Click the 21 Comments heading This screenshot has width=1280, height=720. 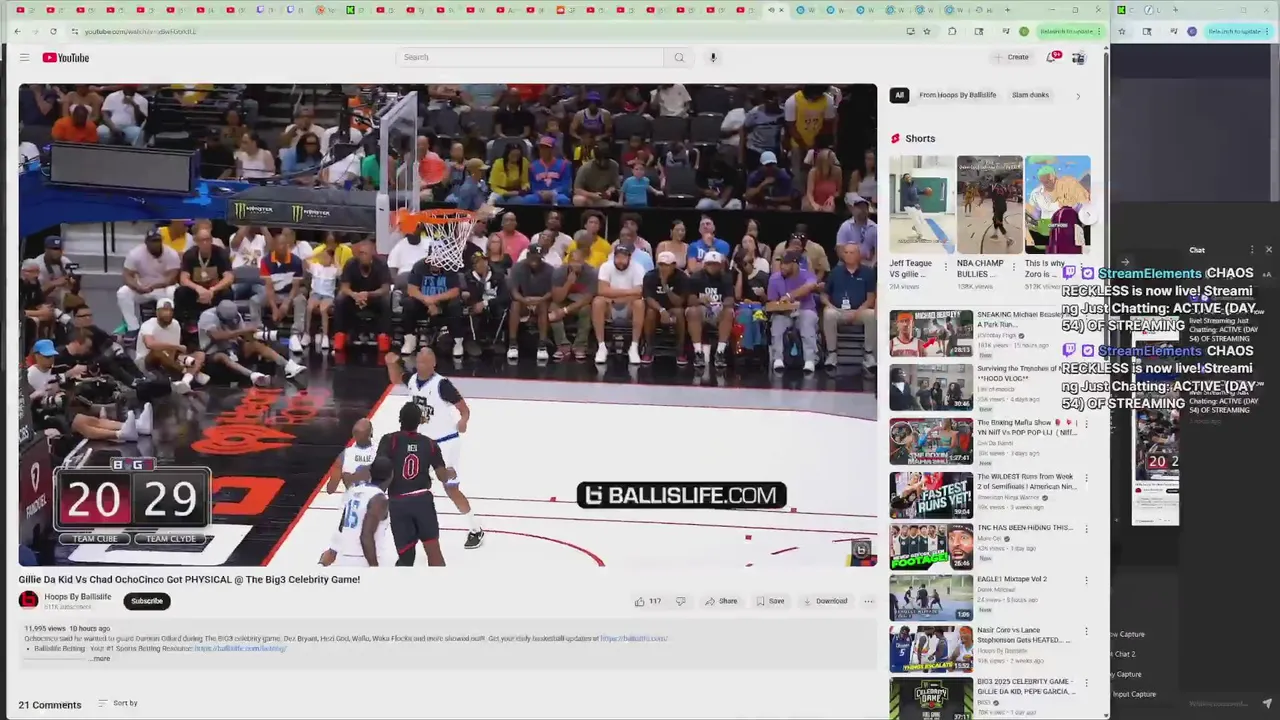(x=49, y=705)
